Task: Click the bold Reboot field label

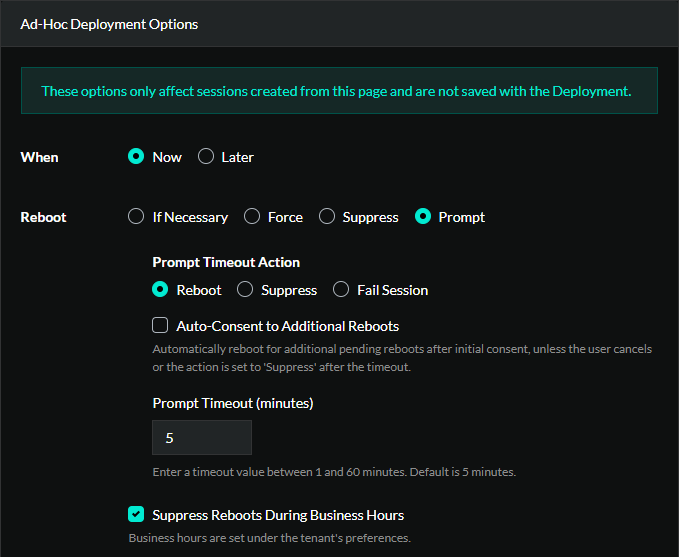Action: coord(43,217)
